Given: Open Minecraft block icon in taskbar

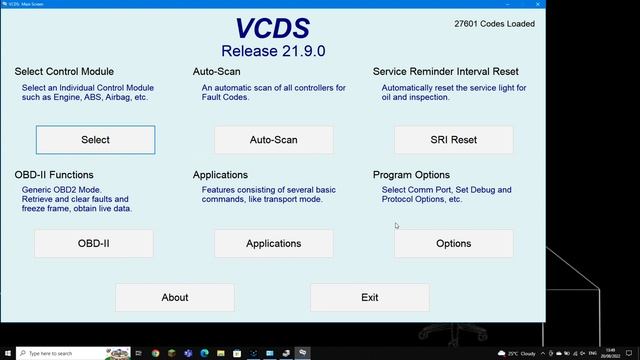Looking at the screenshot, I should (x=172, y=353).
